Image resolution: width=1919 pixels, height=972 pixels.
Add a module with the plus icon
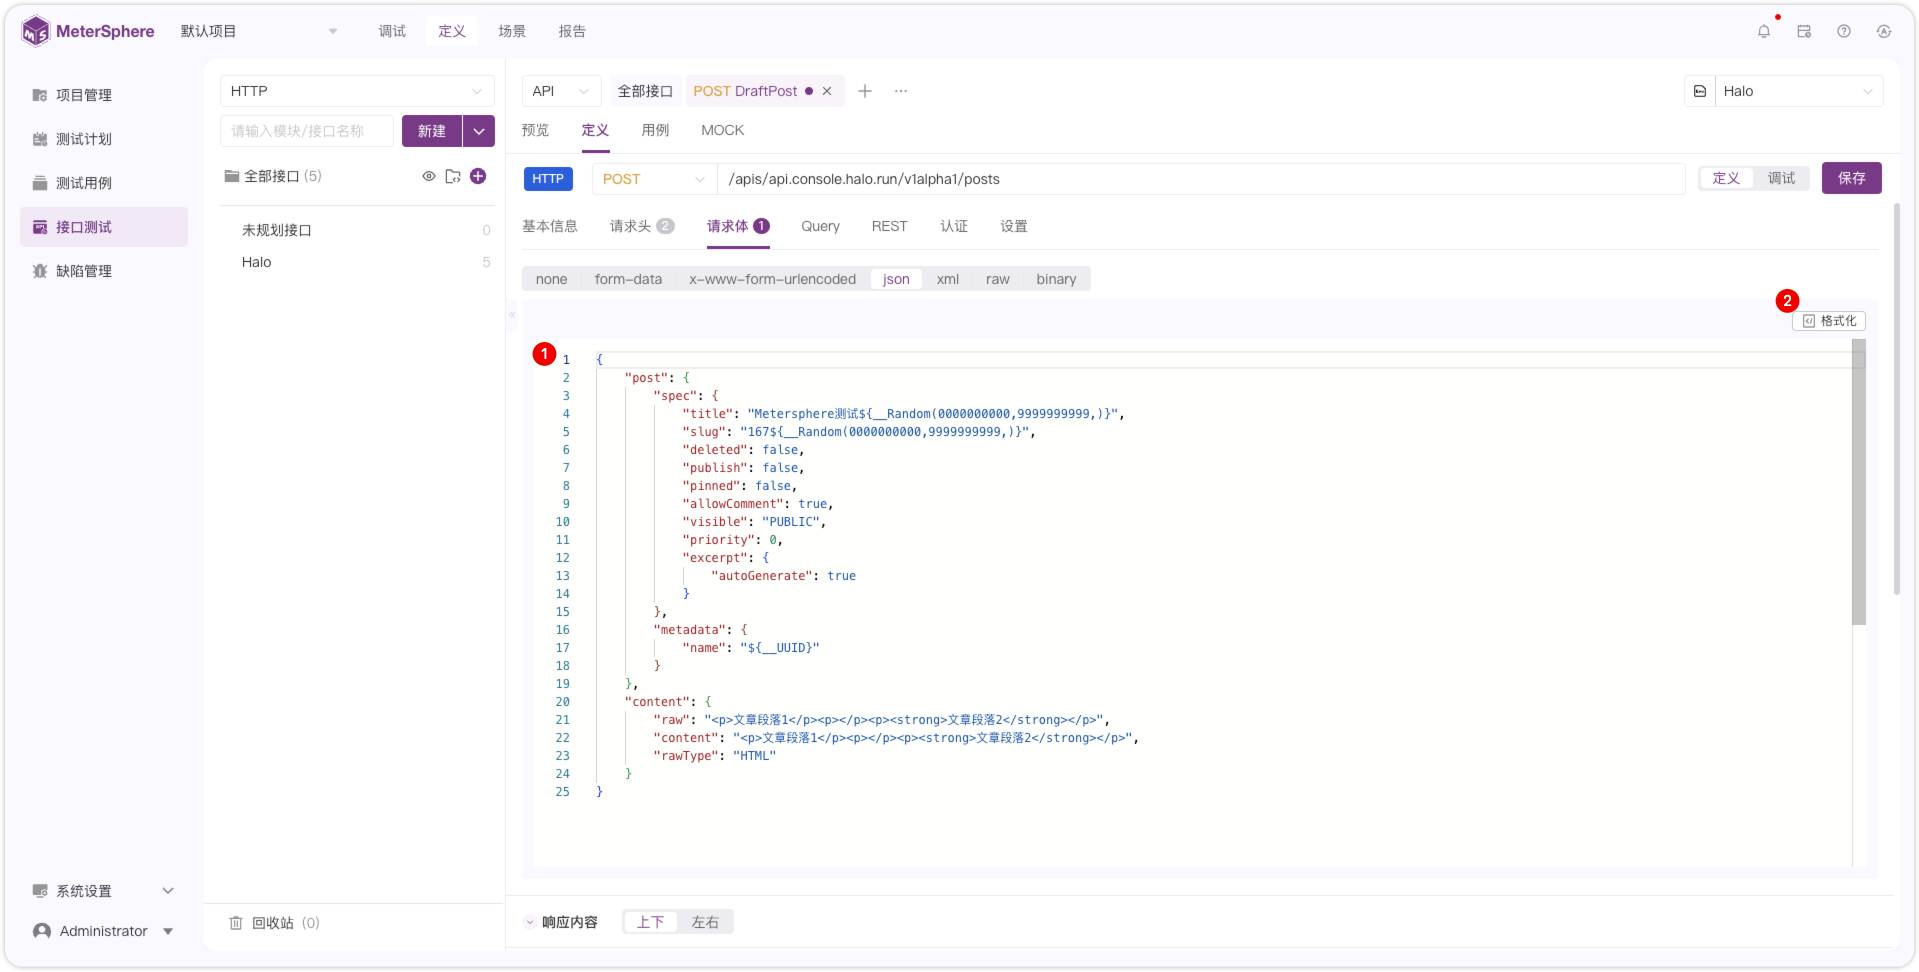478,176
